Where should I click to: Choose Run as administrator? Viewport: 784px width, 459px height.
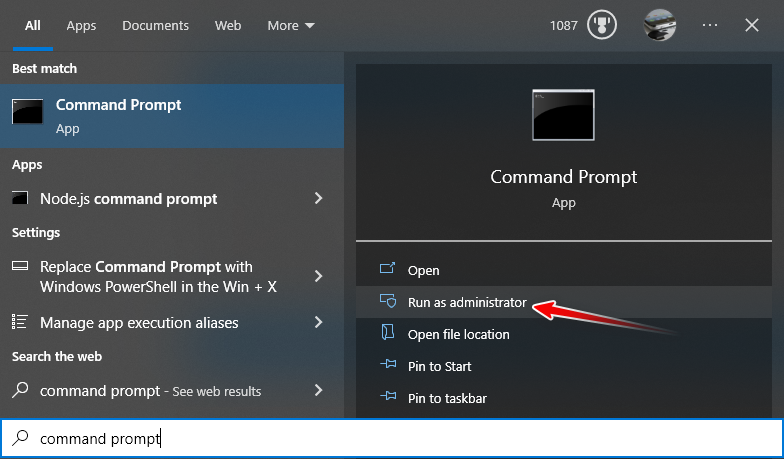(466, 302)
